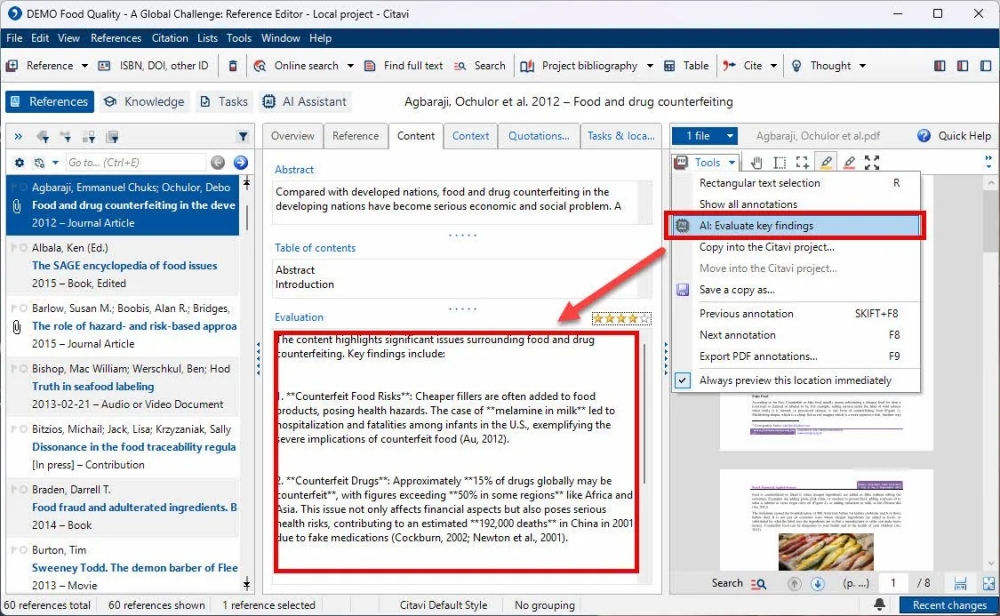Set the star rating for Evaluation

point(621,319)
